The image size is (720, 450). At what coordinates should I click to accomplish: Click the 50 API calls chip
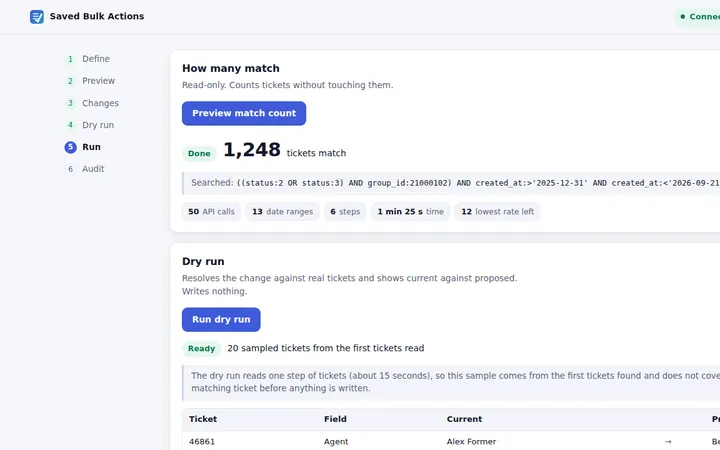(x=211, y=212)
